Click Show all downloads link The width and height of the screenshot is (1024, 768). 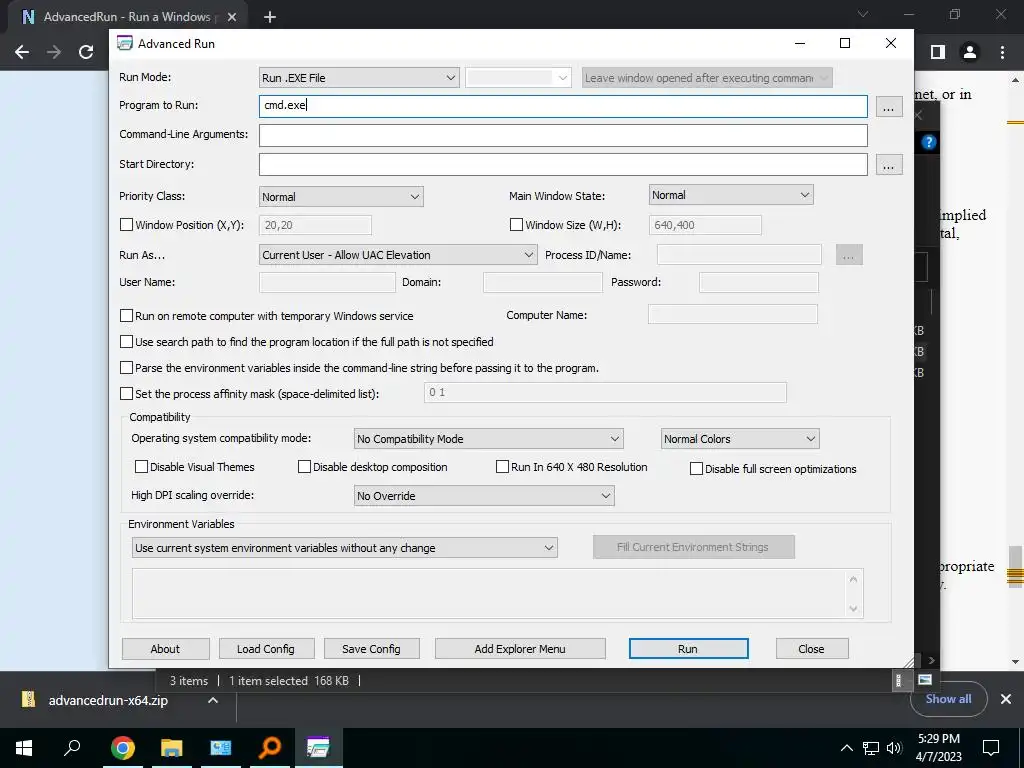point(948,699)
